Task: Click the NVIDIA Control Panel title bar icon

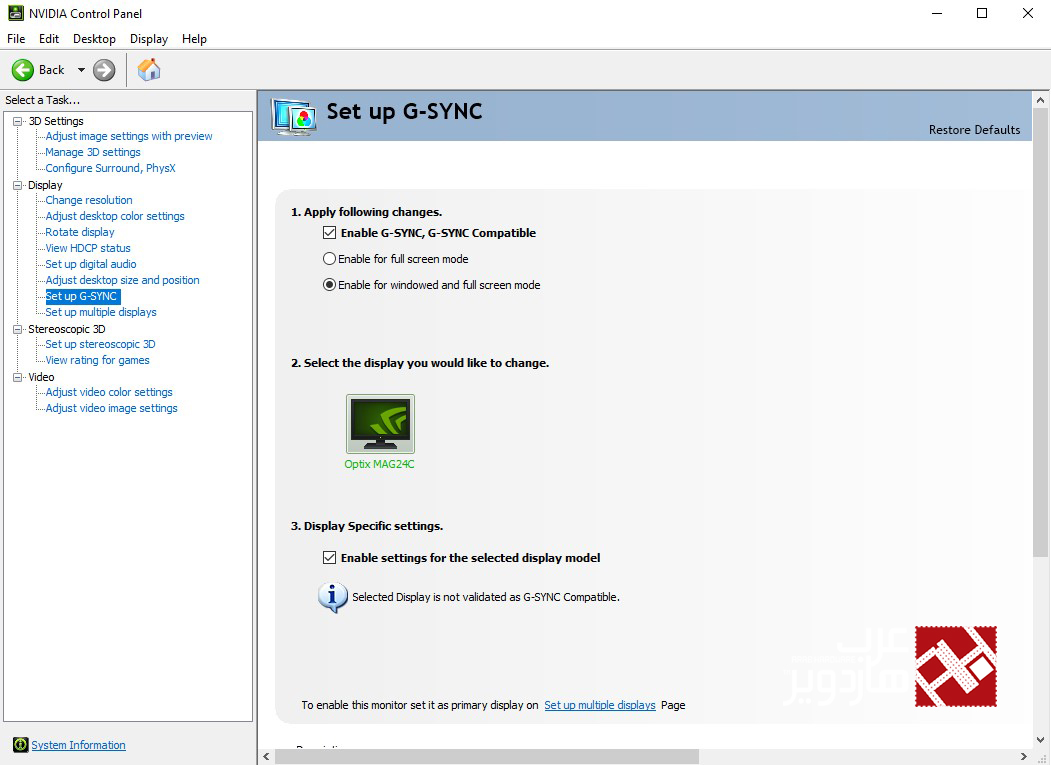Action: pyautogui.click(x=15, y=13)
